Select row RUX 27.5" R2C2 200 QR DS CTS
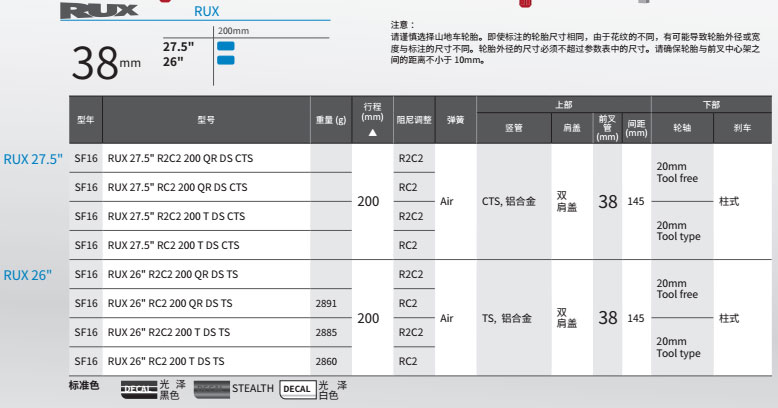The height and width of the screenshot is (408, 778). (210, 158)
